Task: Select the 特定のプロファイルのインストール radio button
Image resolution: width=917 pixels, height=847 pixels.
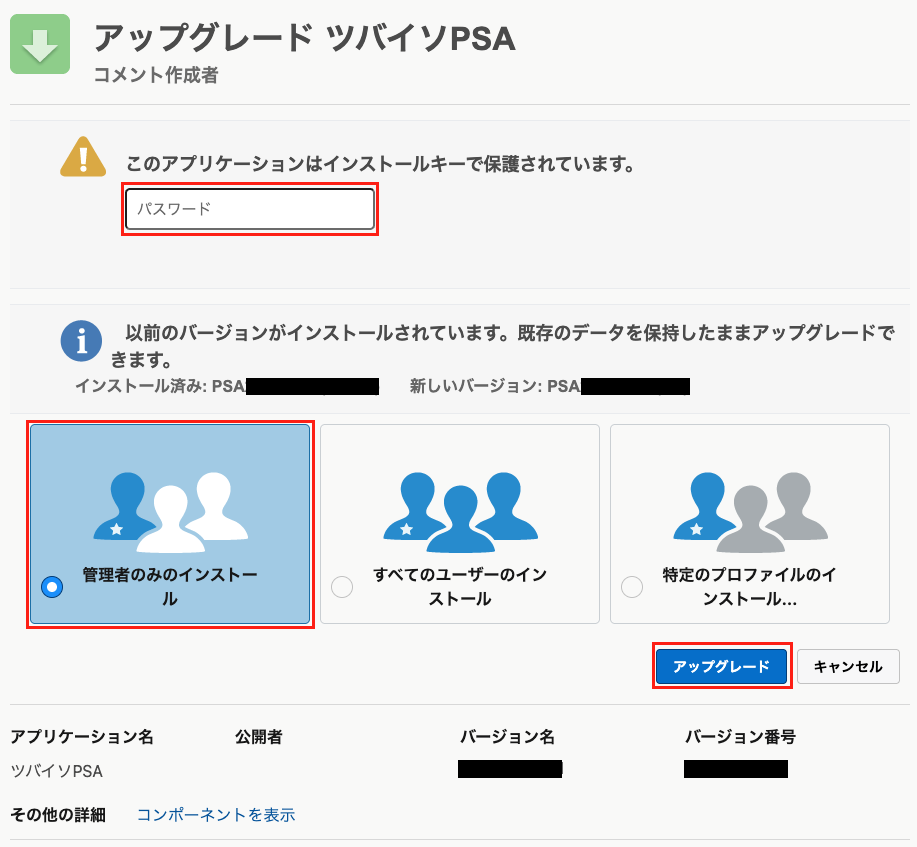Action: [632, 587]
